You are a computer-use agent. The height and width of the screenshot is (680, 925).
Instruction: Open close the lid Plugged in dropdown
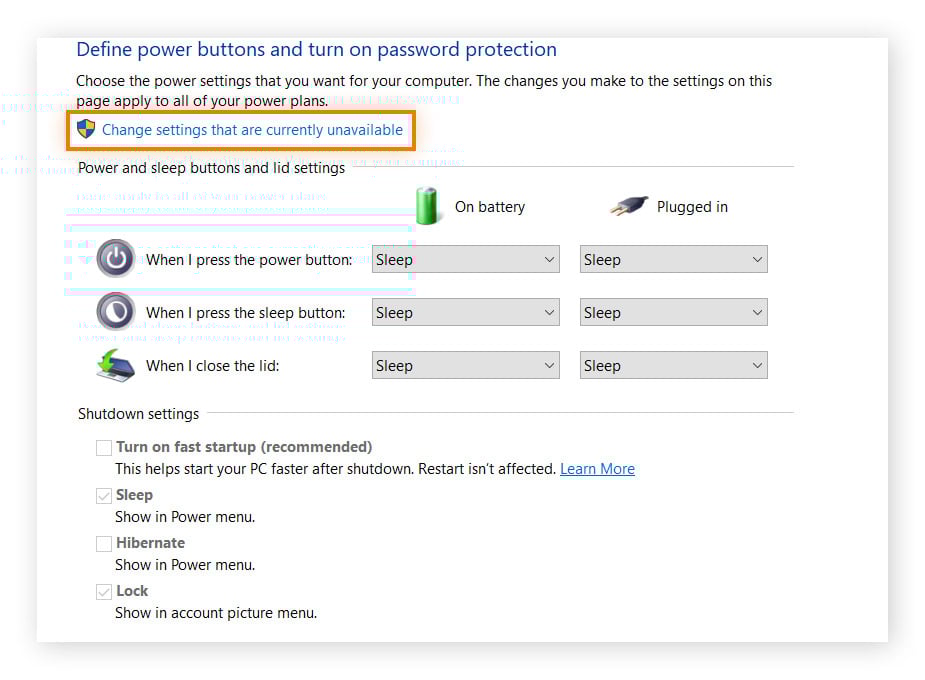point(673,366)
